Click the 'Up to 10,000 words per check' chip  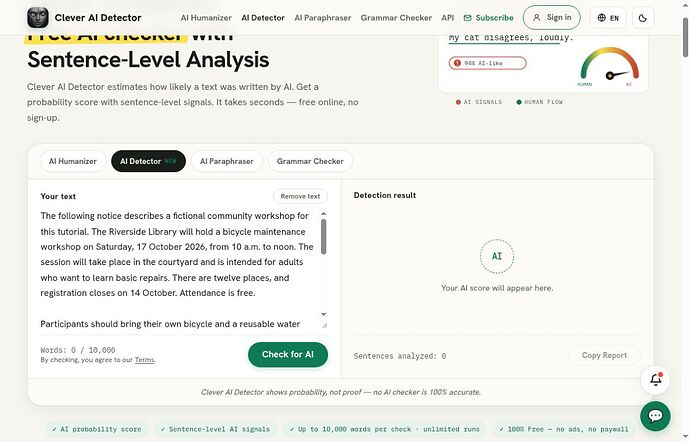[384, 429]
